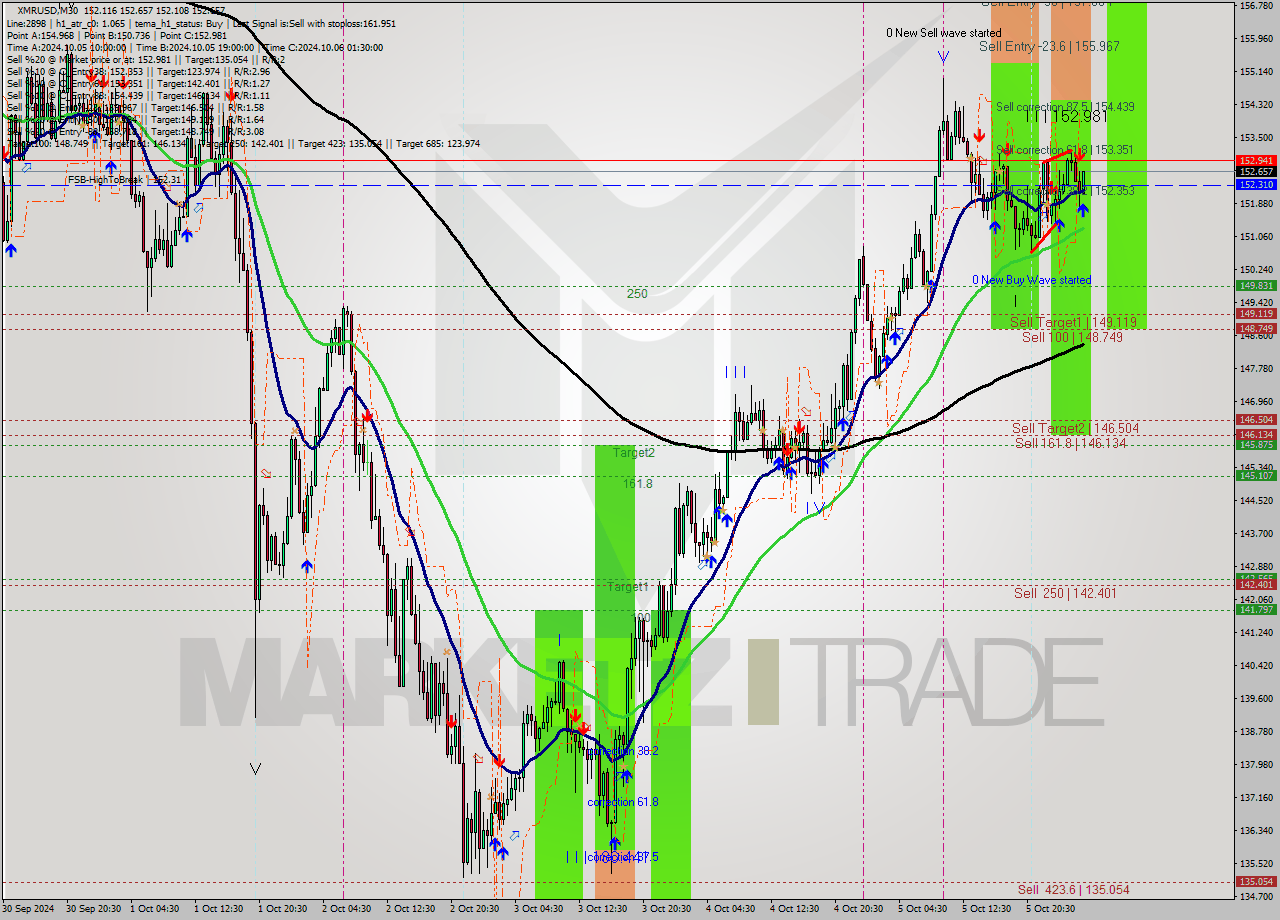Viewport: 1280px width, 920px height.
Task: Click the green 'Target2' zone label
Action: pos(634,453)
